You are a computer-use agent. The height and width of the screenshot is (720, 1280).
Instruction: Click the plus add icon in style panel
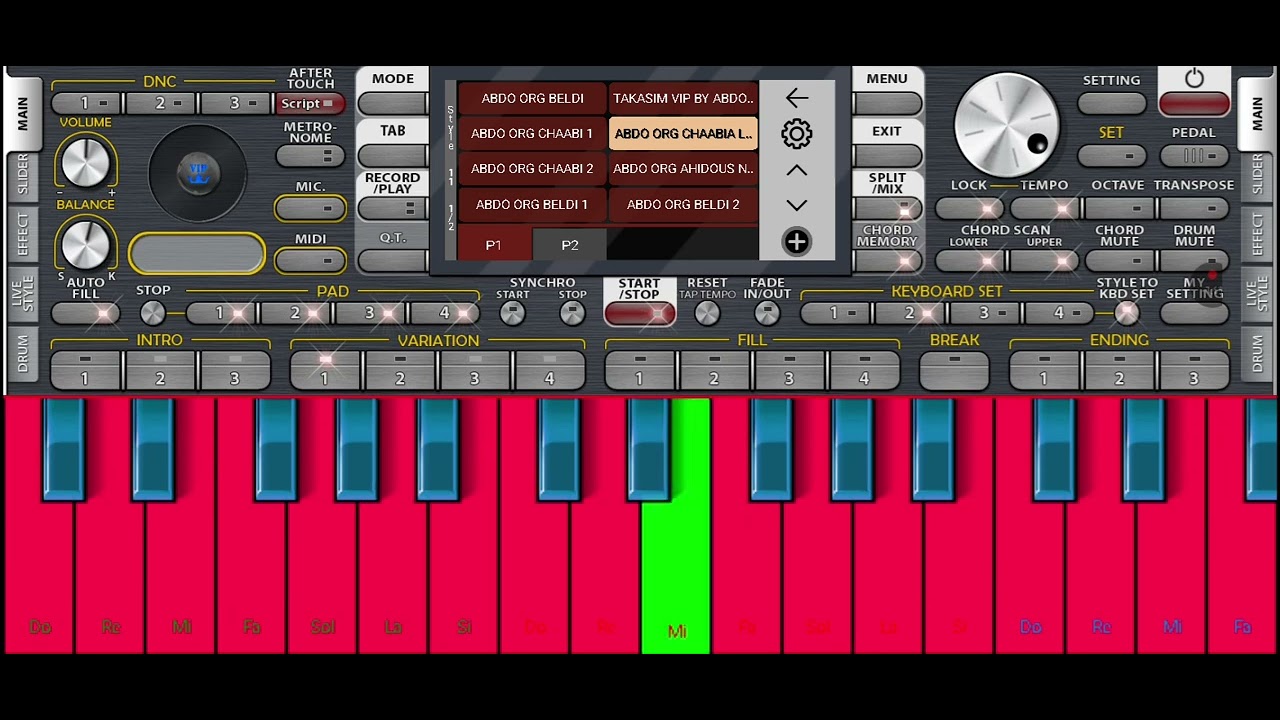click(x=796, y=241)
